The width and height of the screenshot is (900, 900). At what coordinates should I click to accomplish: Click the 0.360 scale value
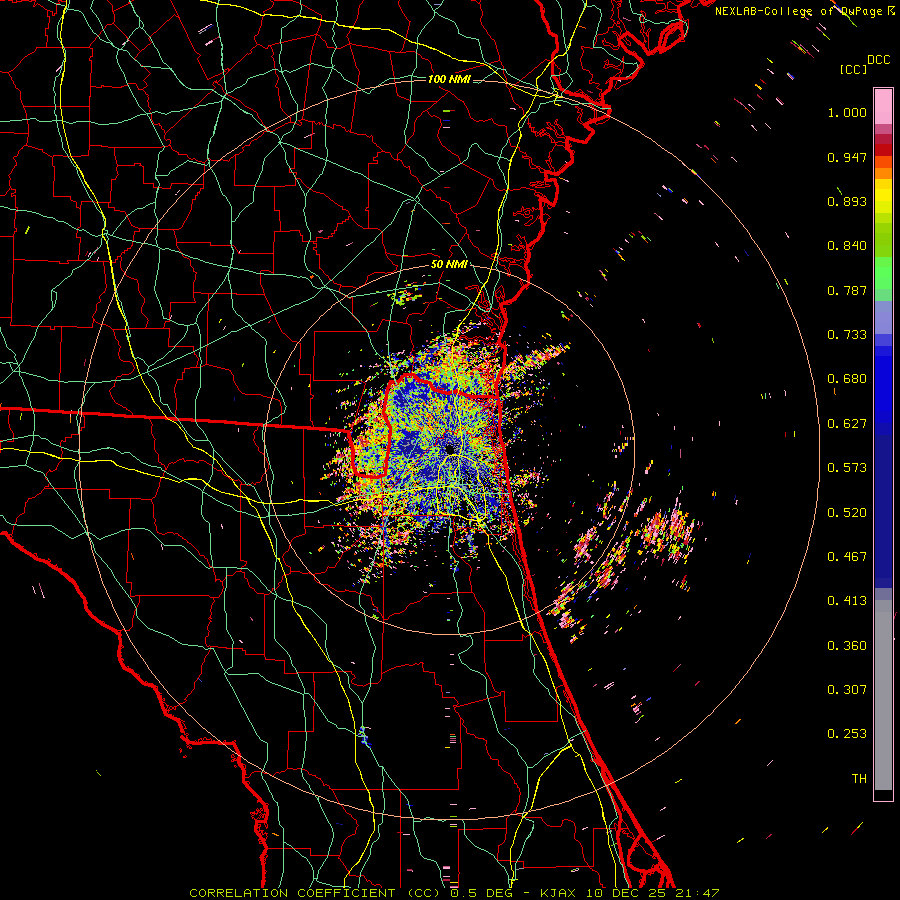[x=847, y=646]
